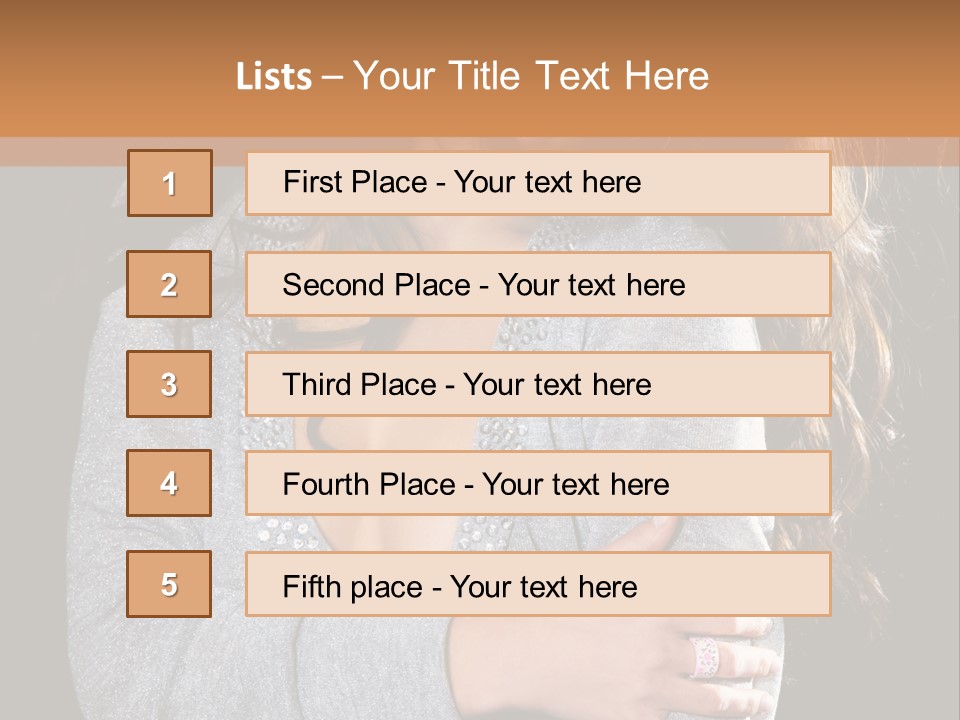
Task: Click the ring on the woman's finger
Action: (x=706, y=656)
